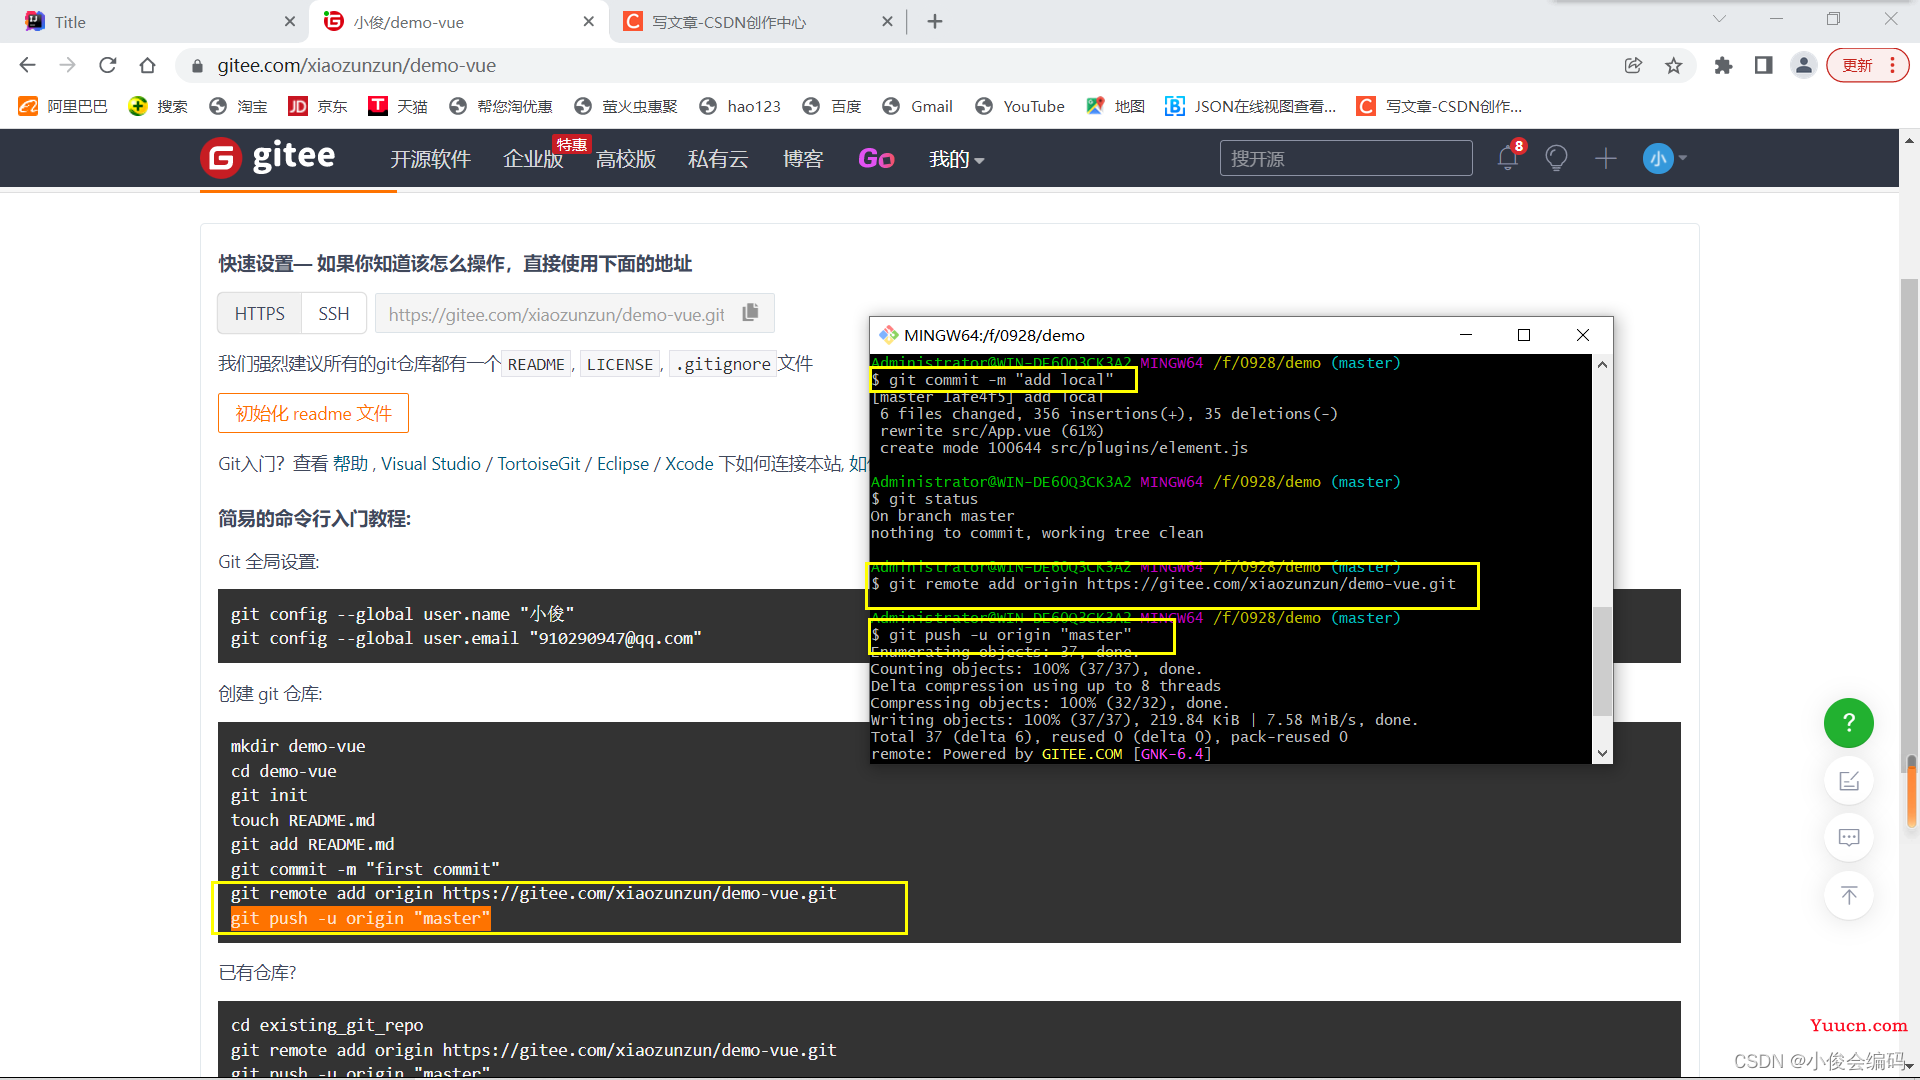Screen dimensions: 1920x1080
Task: Open the 帮助 link
Action: tap(350, 464)
